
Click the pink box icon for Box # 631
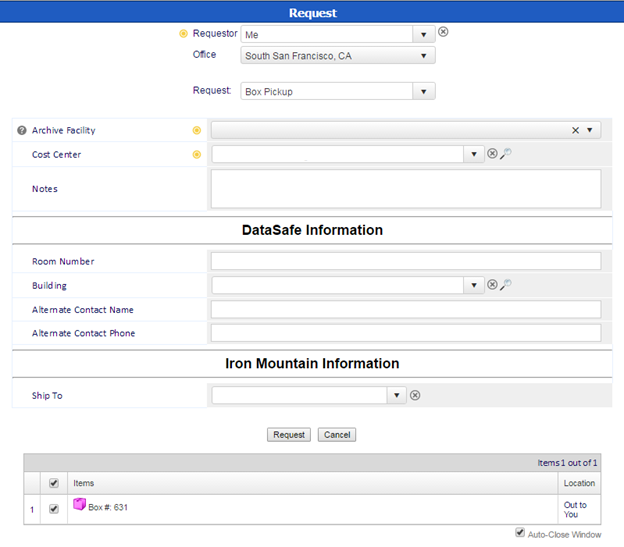[x=79, y=504]
